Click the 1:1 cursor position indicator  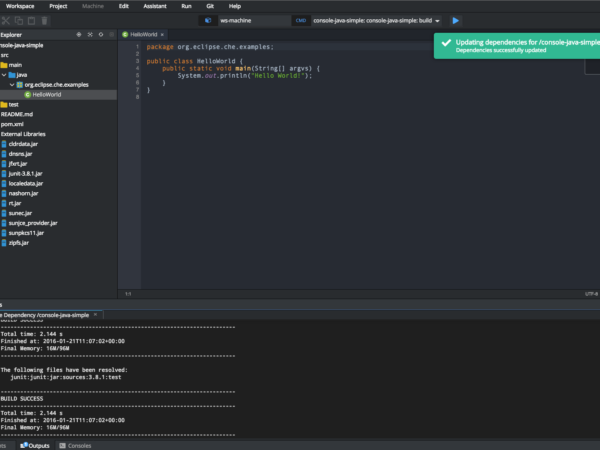(128, 294)
